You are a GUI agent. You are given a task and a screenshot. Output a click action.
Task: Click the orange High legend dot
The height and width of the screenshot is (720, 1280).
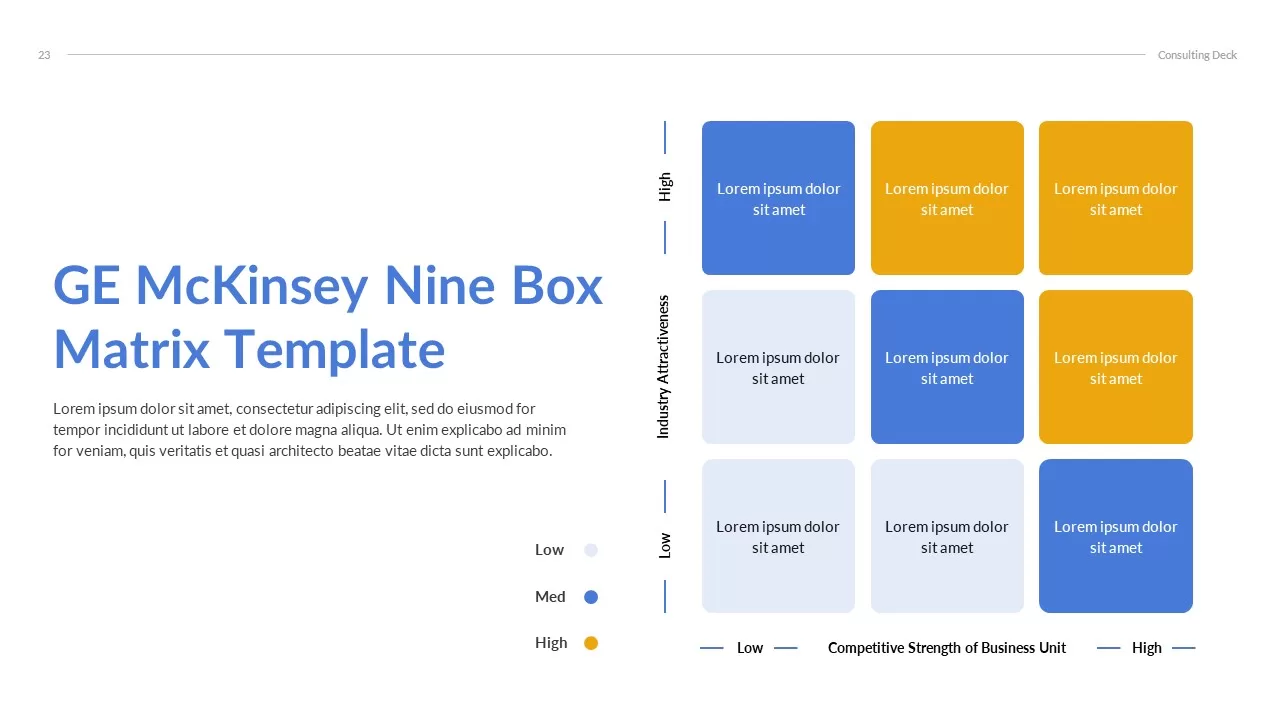tap(591, 643)
